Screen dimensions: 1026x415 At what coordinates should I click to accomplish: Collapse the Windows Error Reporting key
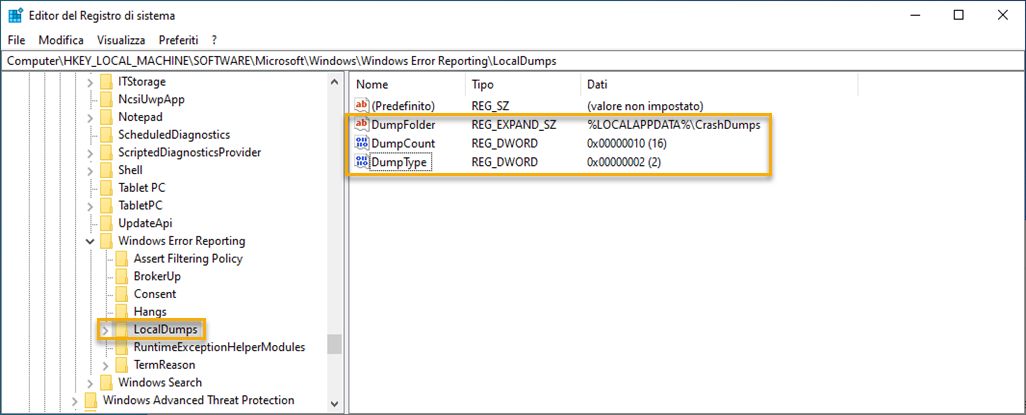[x=90, y=242]
